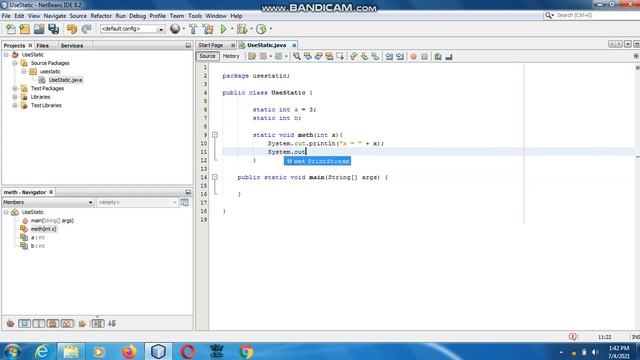This screenshot has width=640, height=360.
Task: Open the File menu
Action: click(6, 16)
